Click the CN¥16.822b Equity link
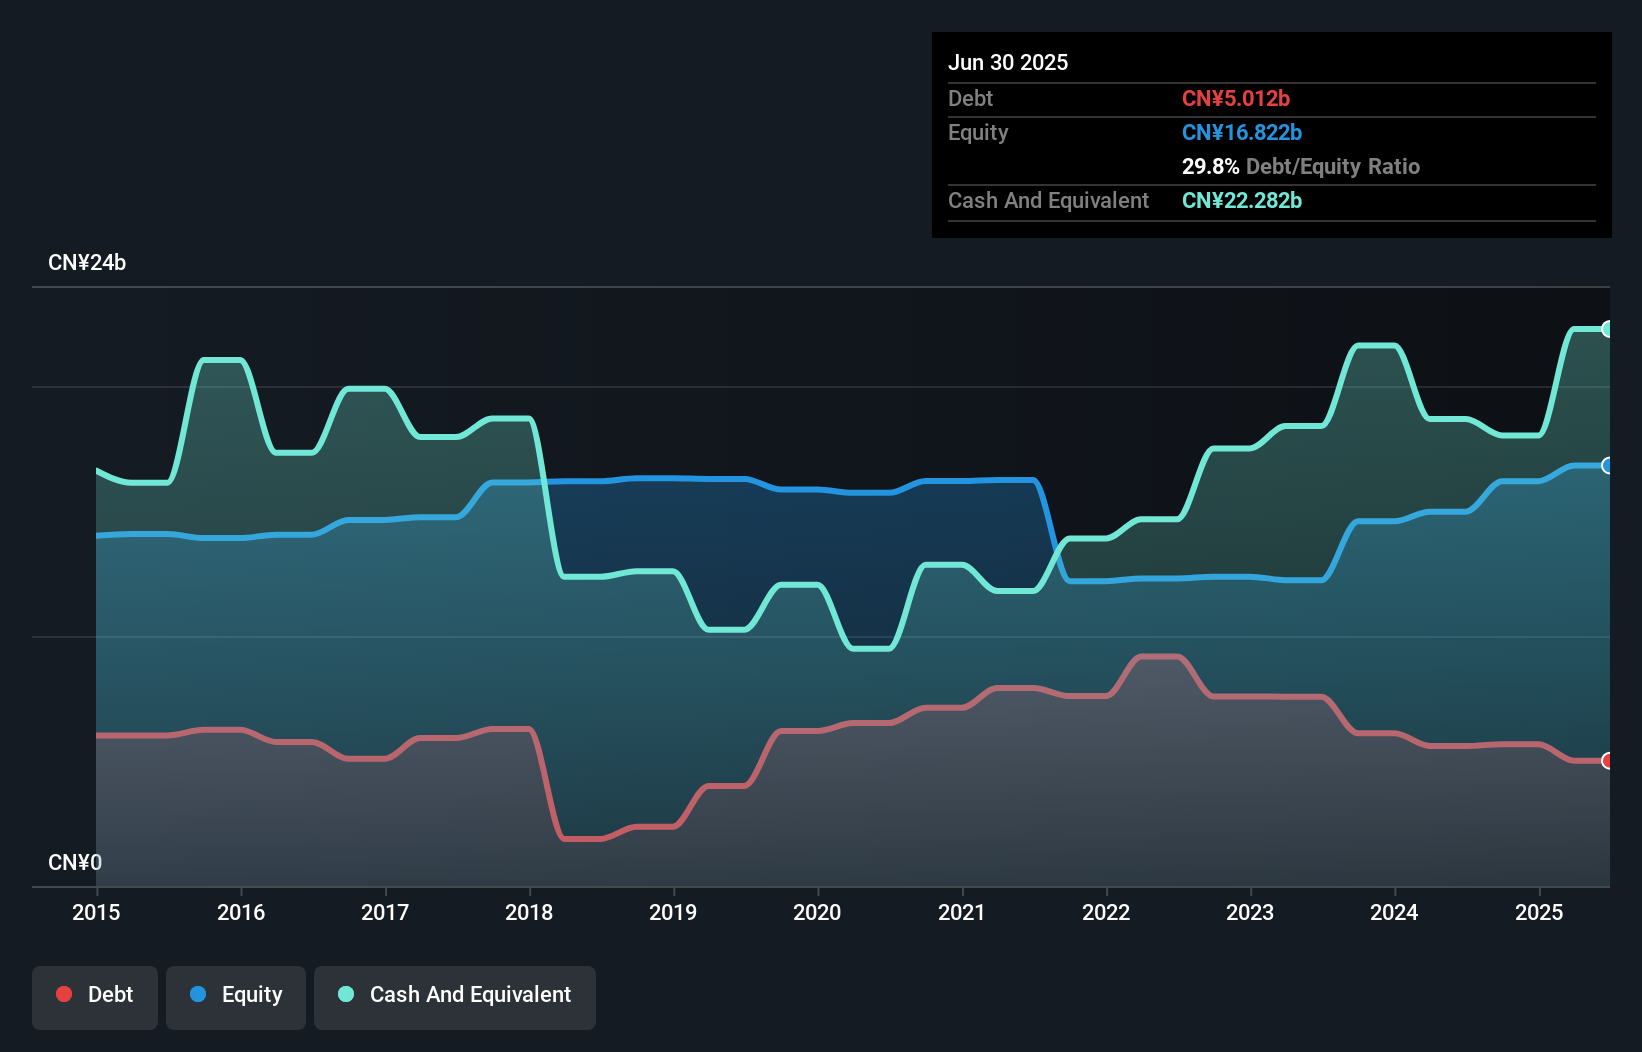 tap(1242, 132)
